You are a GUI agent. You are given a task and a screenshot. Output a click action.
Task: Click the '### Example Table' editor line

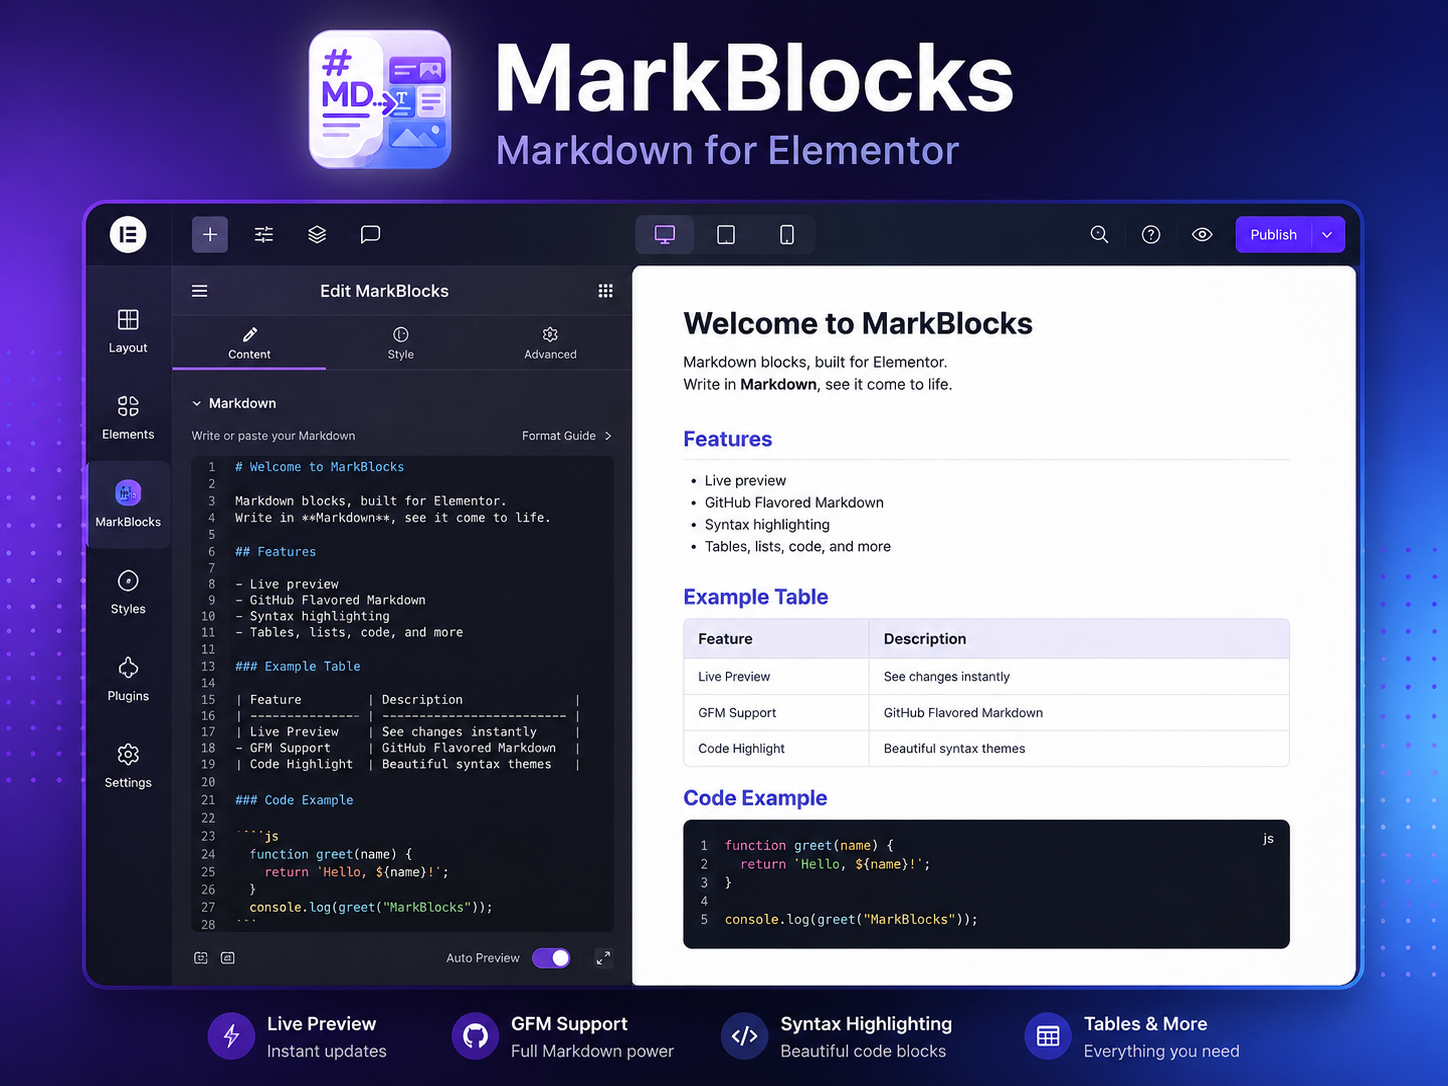297,666
